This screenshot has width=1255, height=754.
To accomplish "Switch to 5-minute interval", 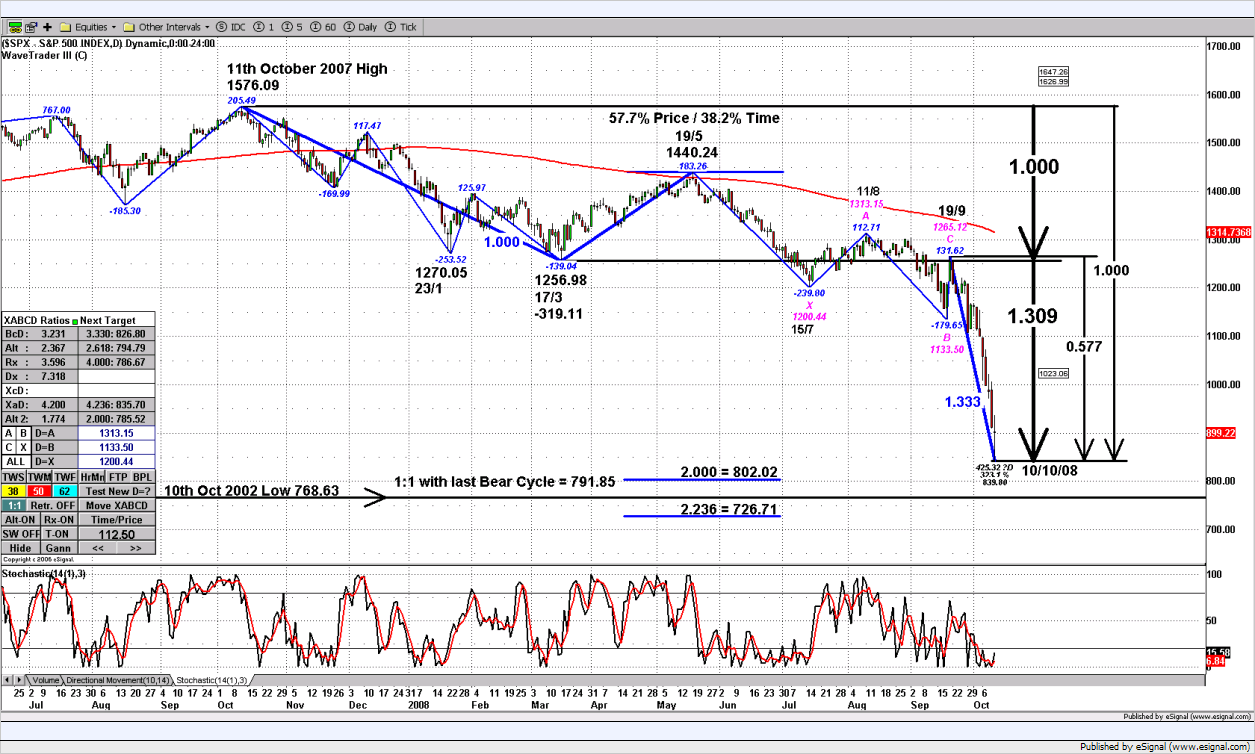I will 292,27.
